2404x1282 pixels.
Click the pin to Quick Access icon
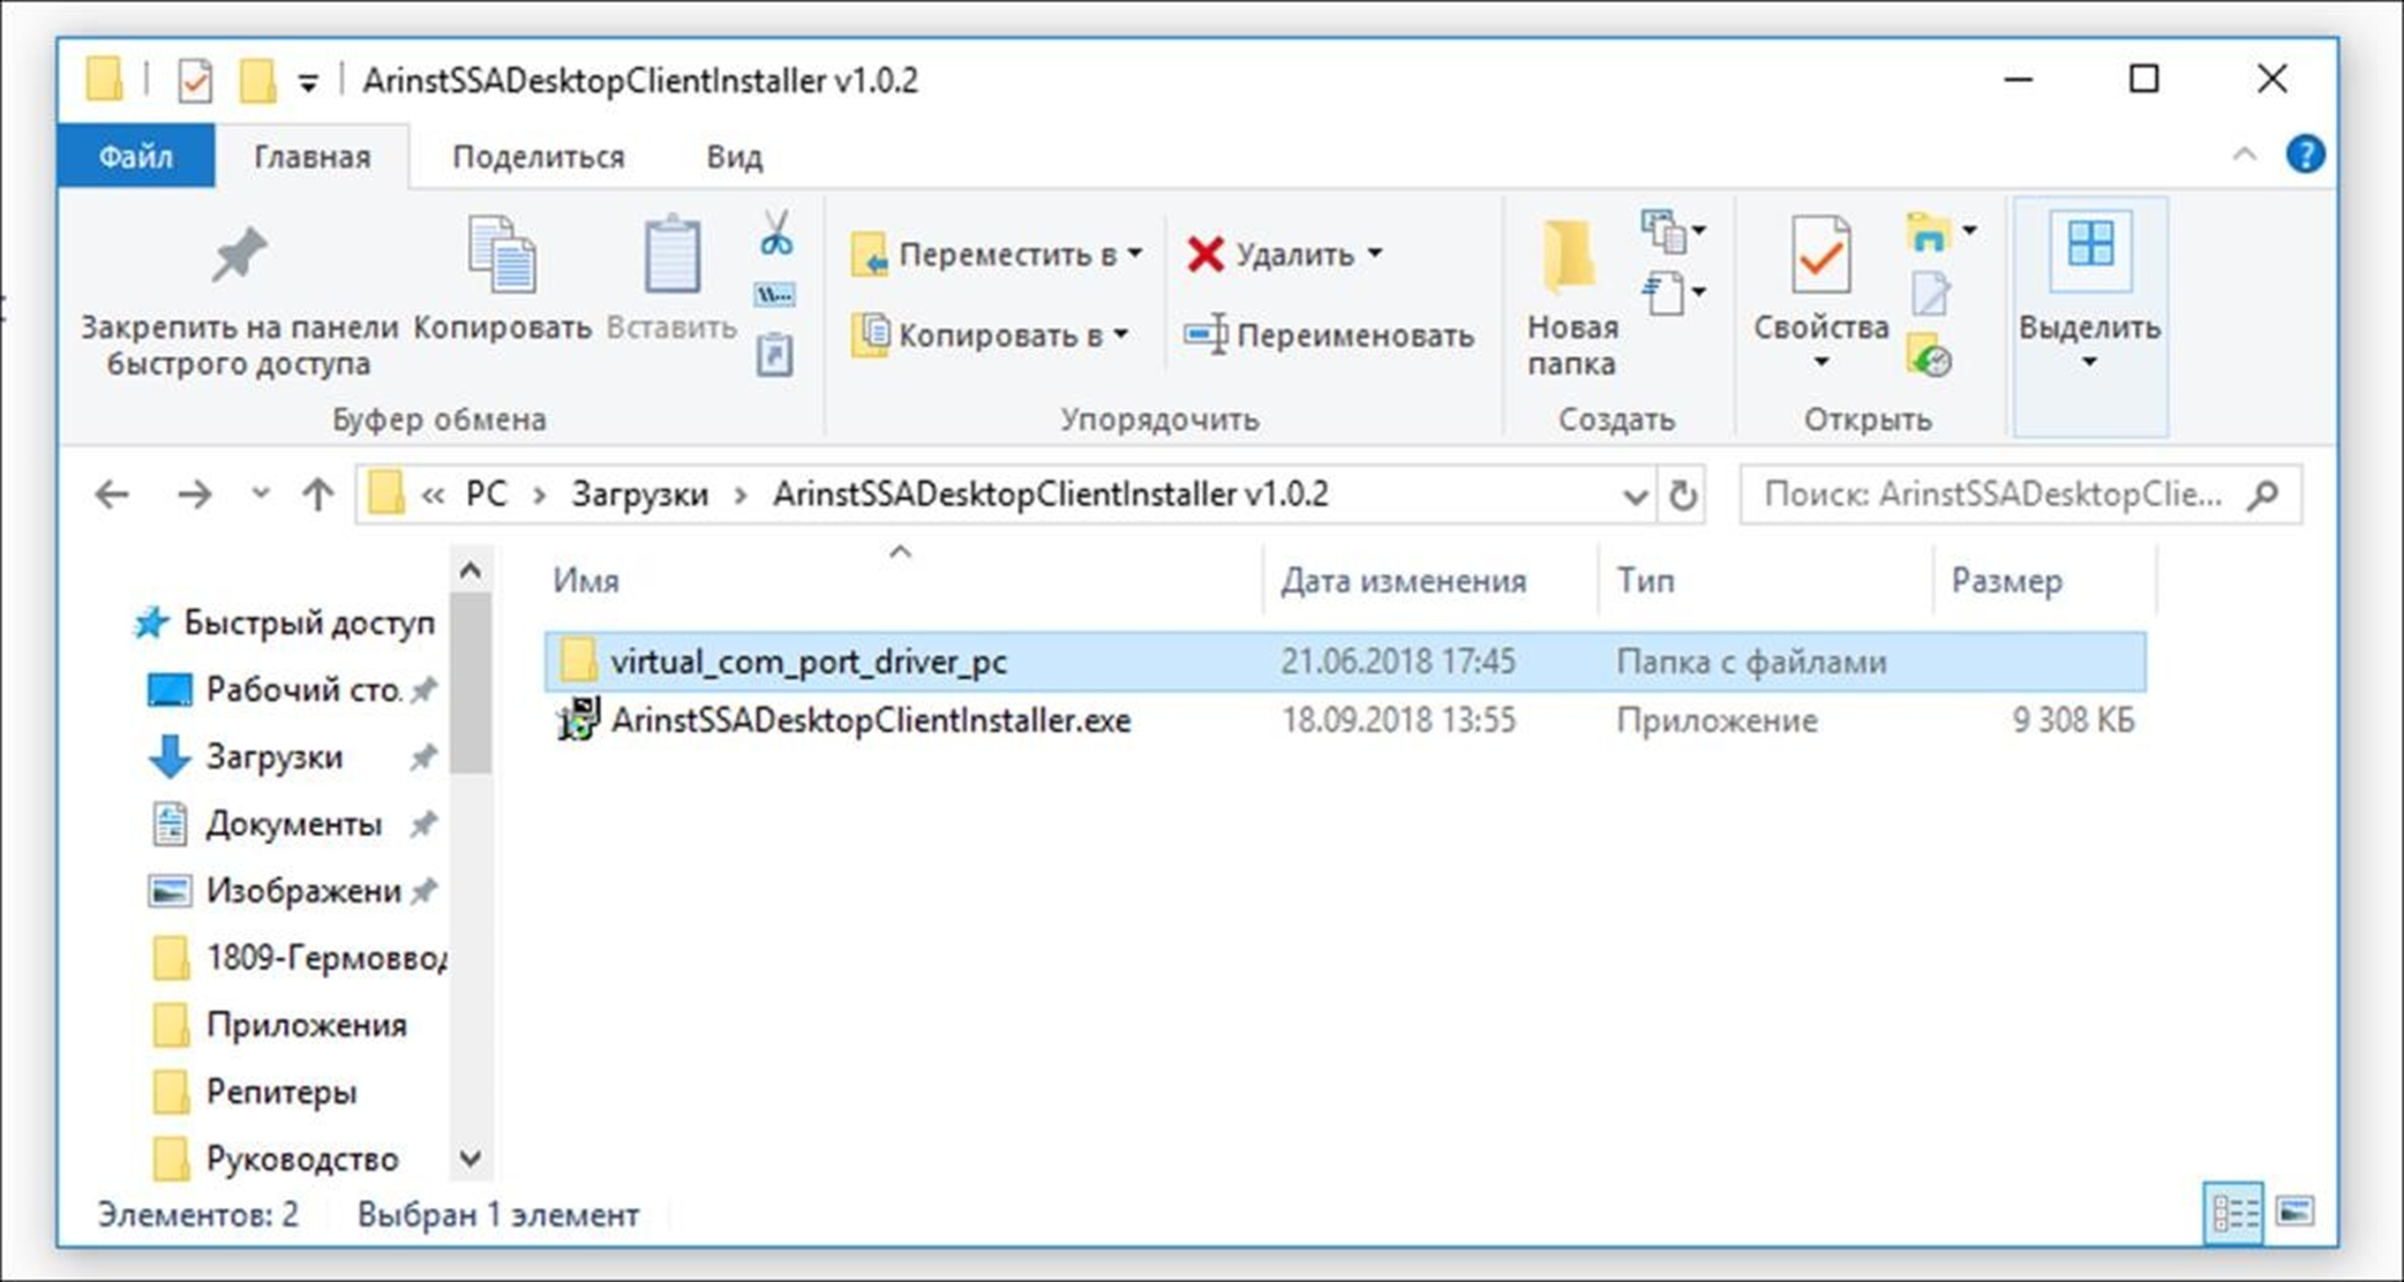(239, 256)
